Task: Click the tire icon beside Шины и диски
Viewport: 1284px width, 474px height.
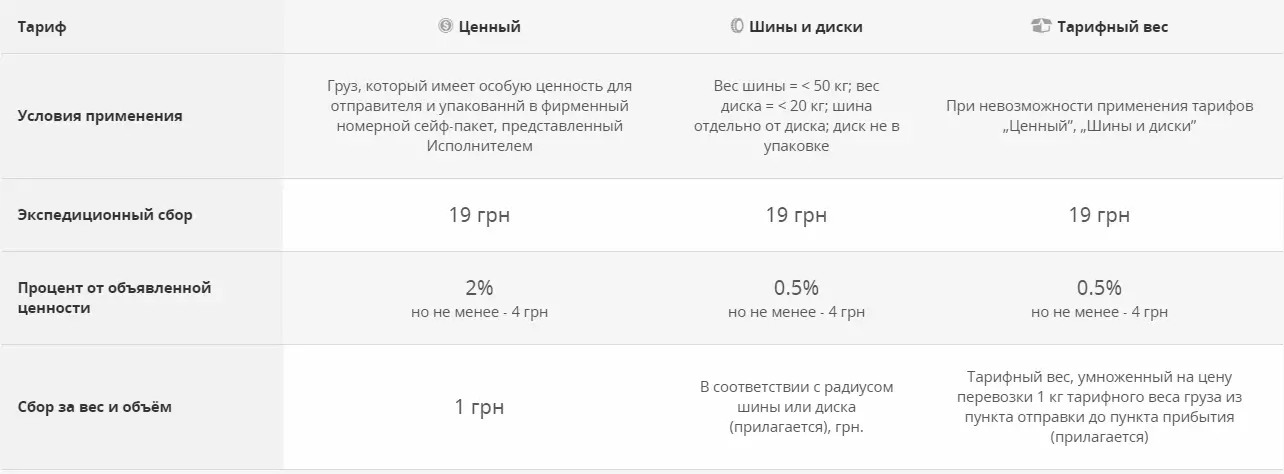Action: click(736, 27)
